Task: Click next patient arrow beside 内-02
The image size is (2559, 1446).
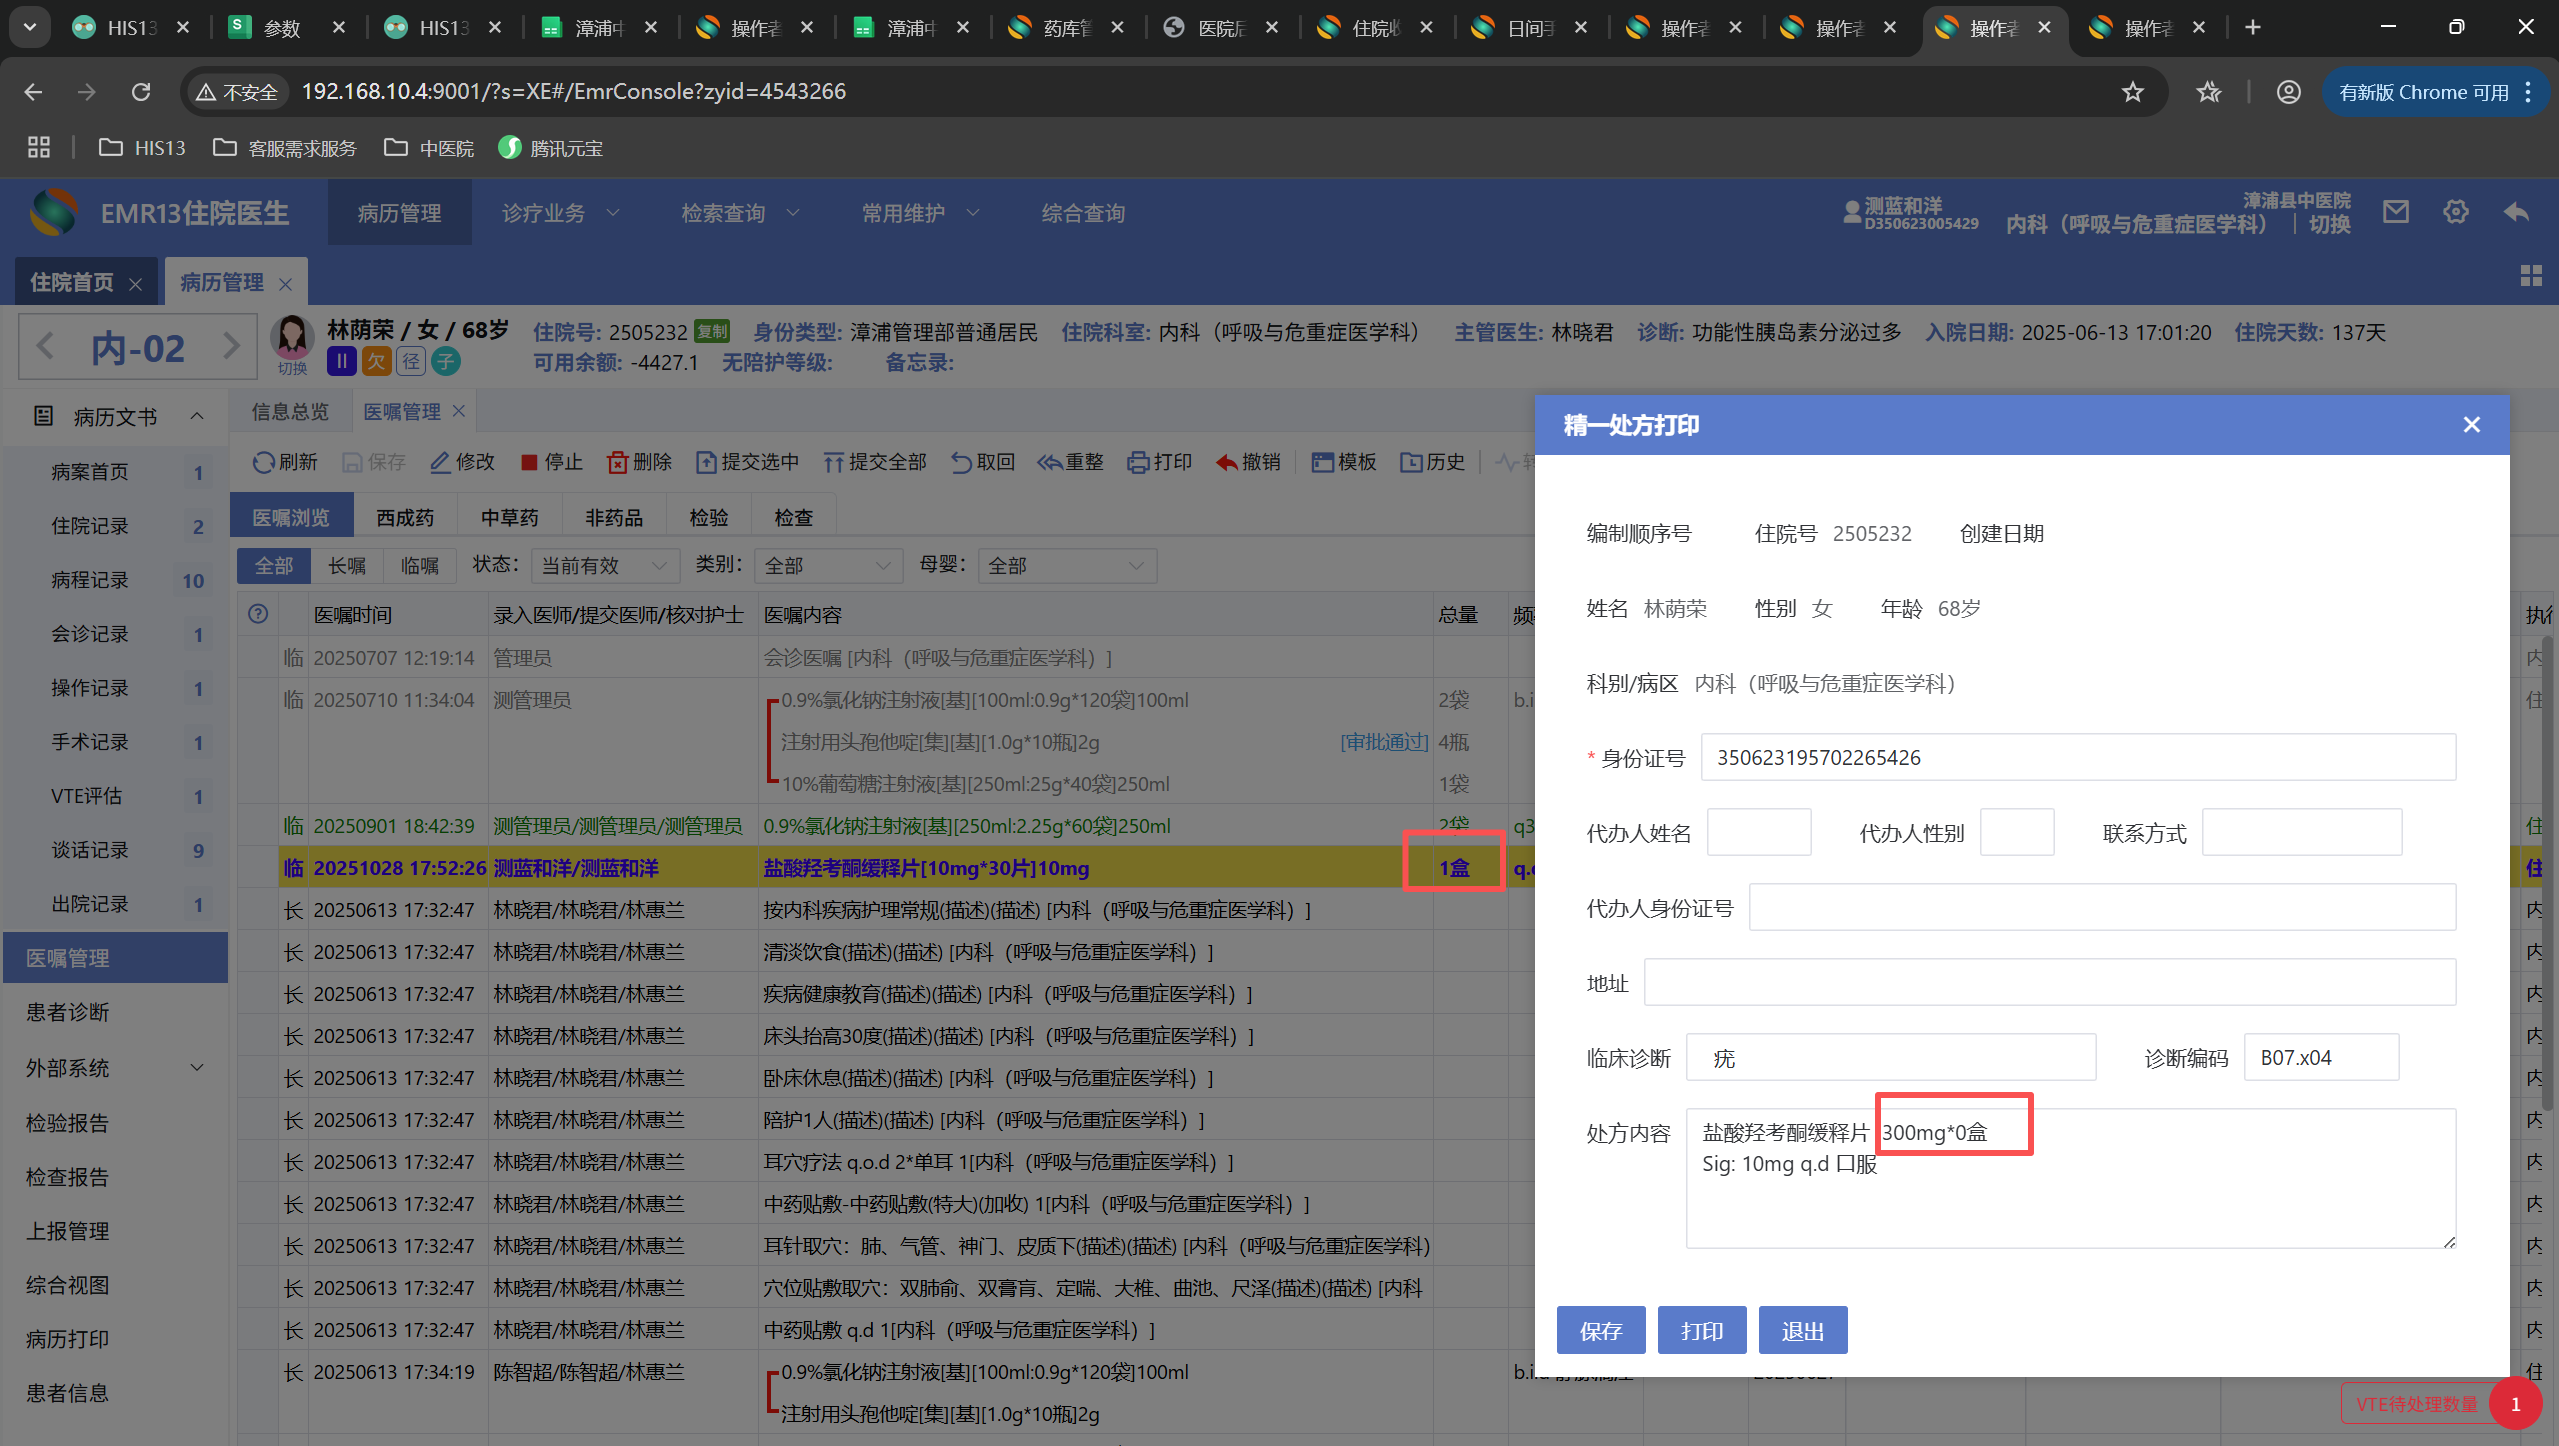Action: click(231, 347)
